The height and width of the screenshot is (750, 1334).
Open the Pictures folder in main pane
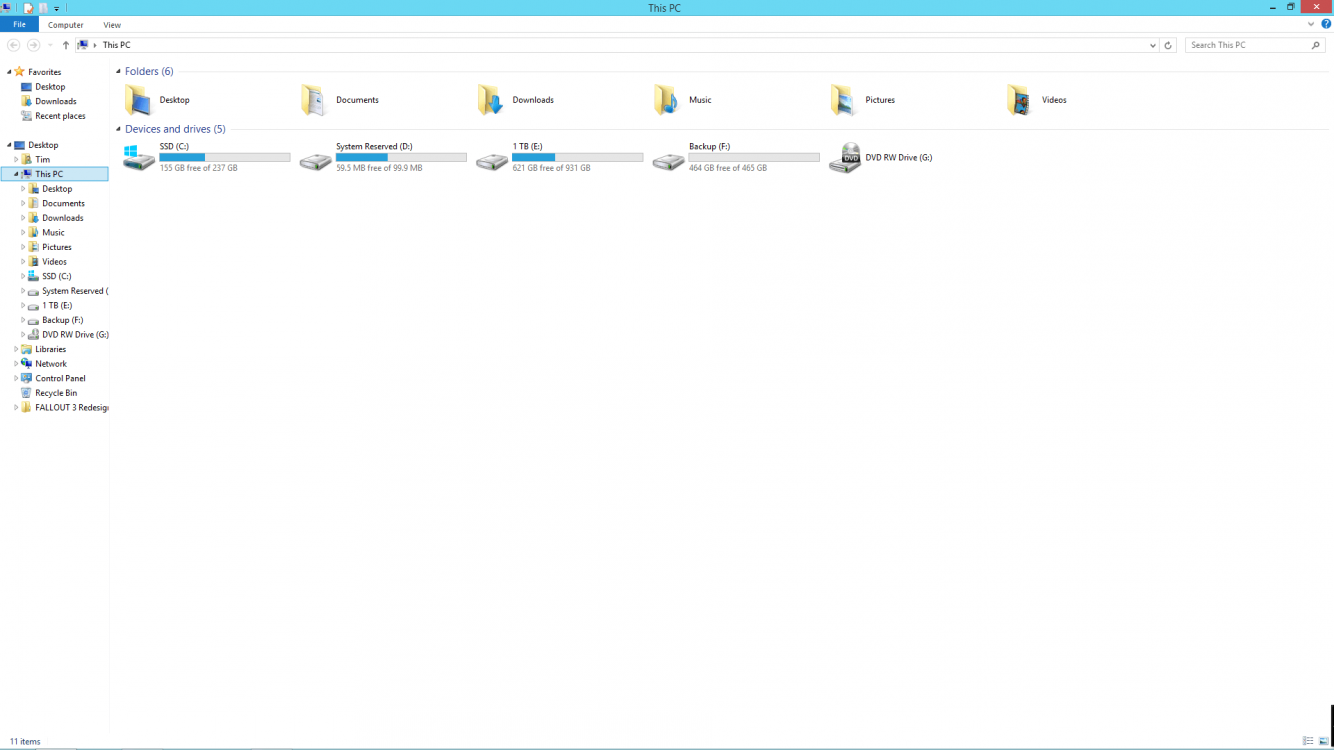[x=863, y=100]
